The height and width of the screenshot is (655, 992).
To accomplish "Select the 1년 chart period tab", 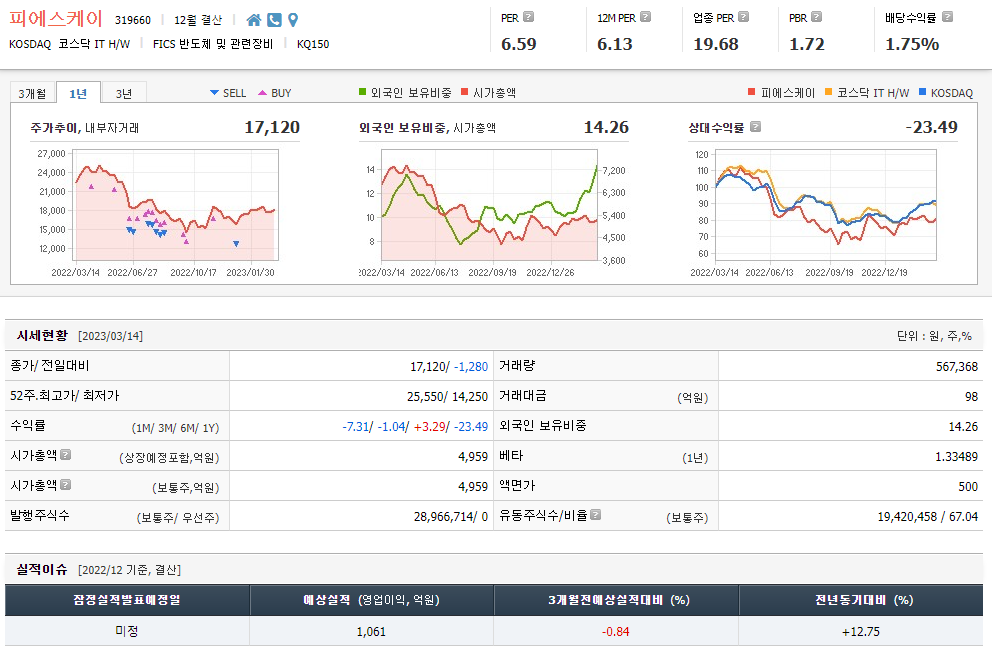I will [78, 93].
